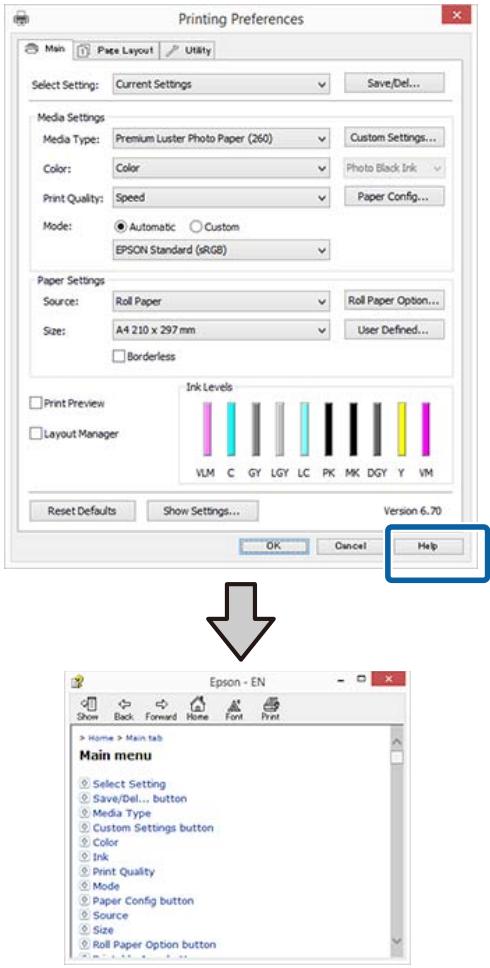This screenshot has height=968, width=490.
Task: Open the Select Setting dropdown
Action: [x=221, y=84]
